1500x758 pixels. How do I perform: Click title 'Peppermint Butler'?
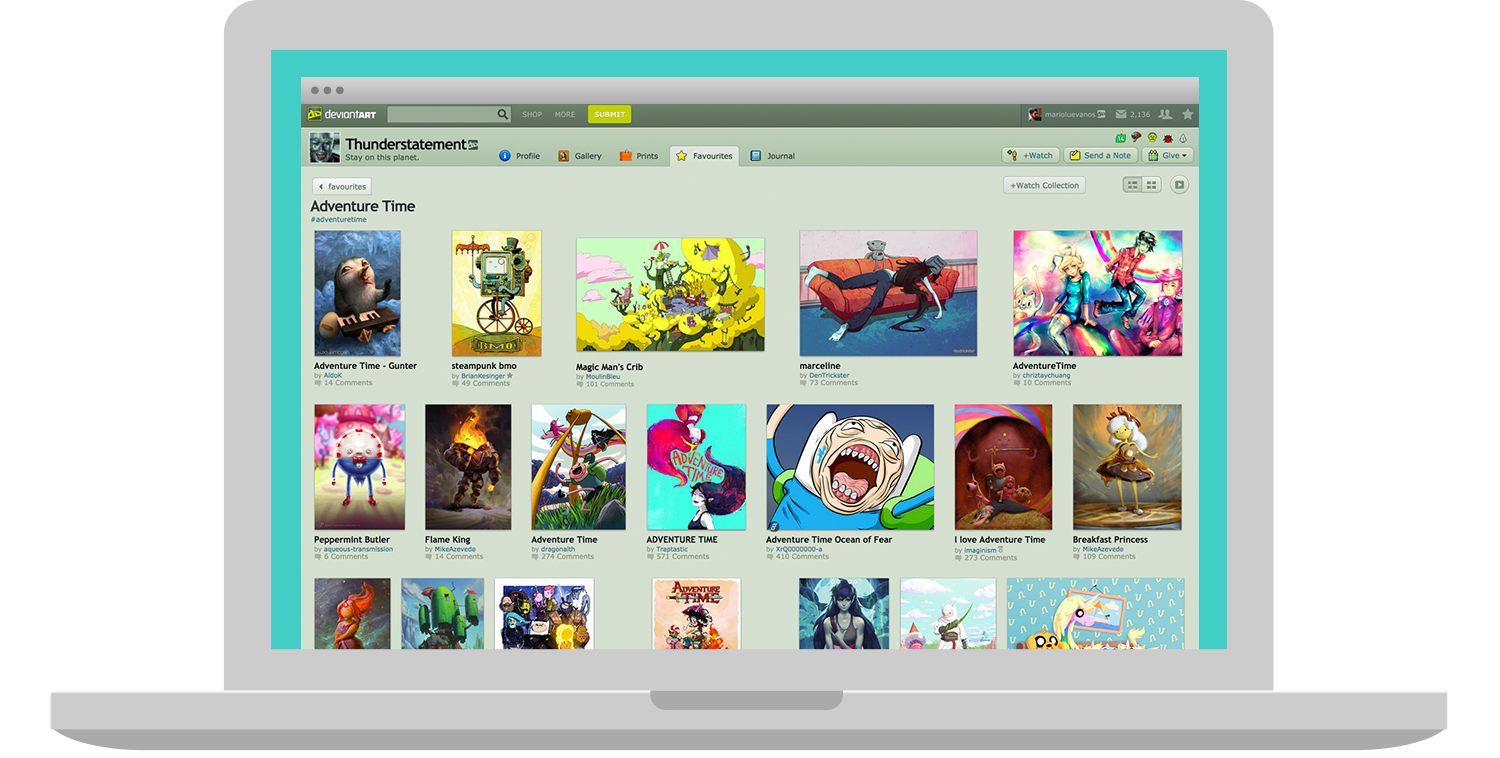coord(352,539)
